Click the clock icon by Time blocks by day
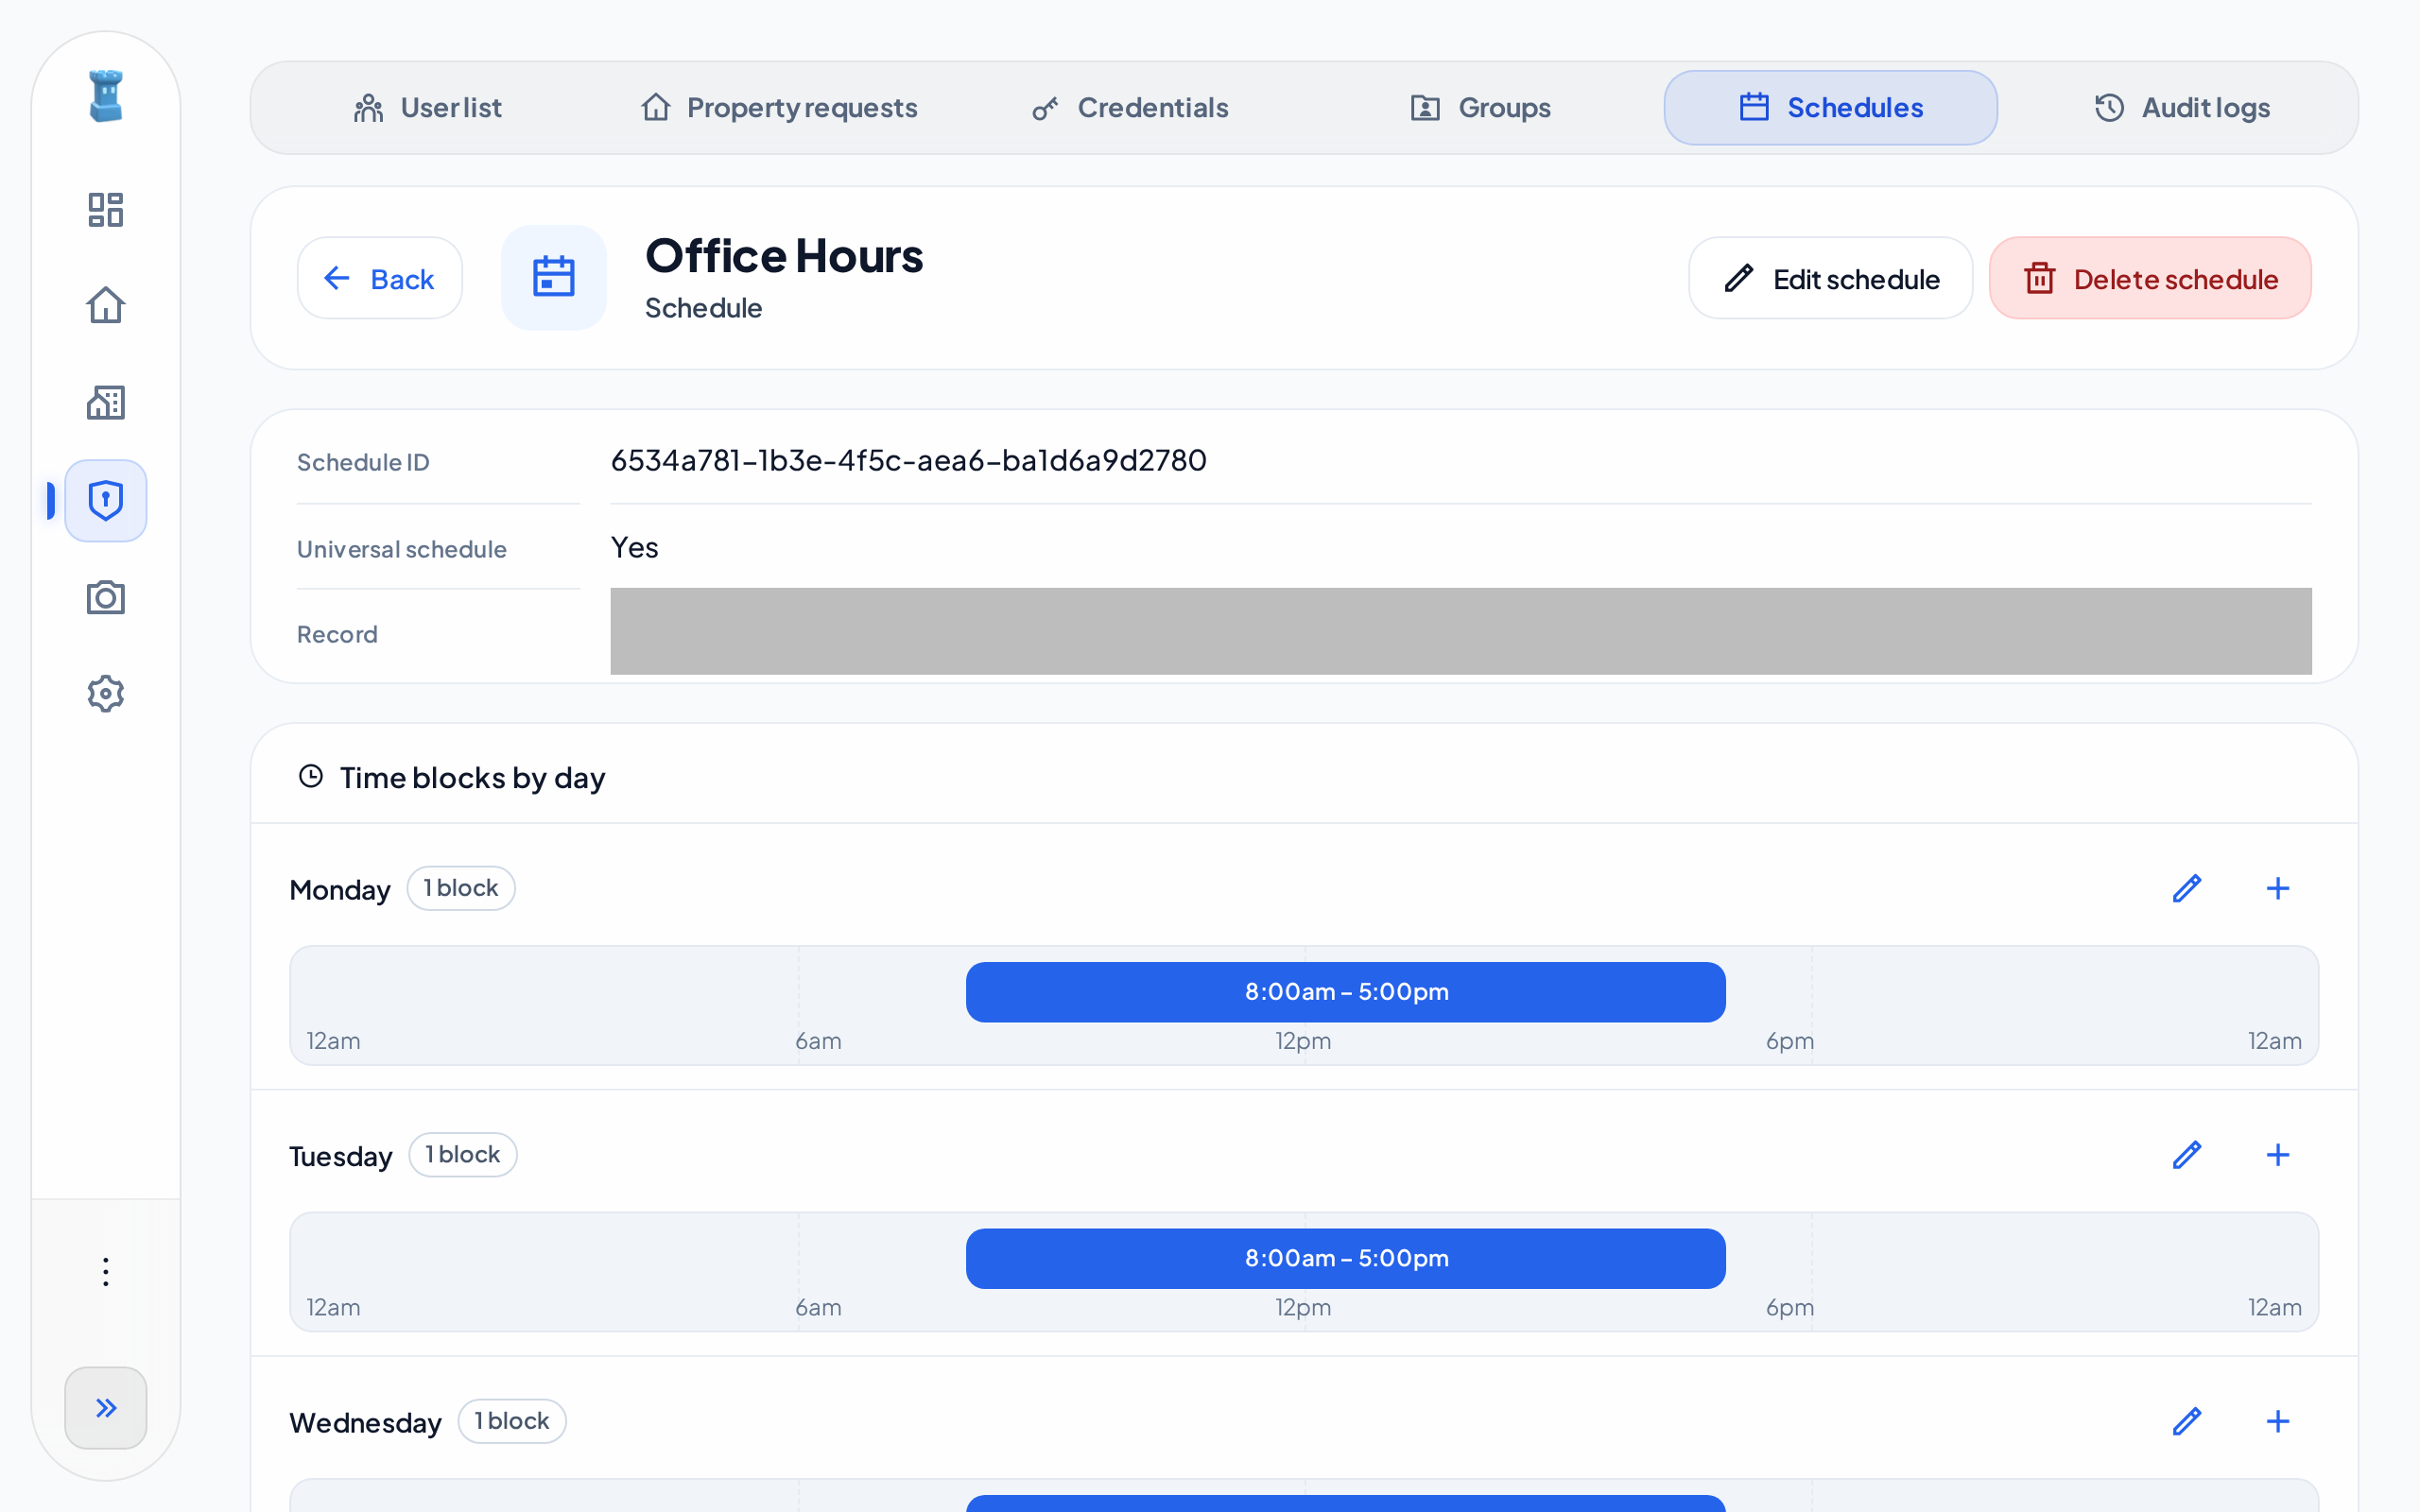2420x1512 pixels. (x=311, y=776)
